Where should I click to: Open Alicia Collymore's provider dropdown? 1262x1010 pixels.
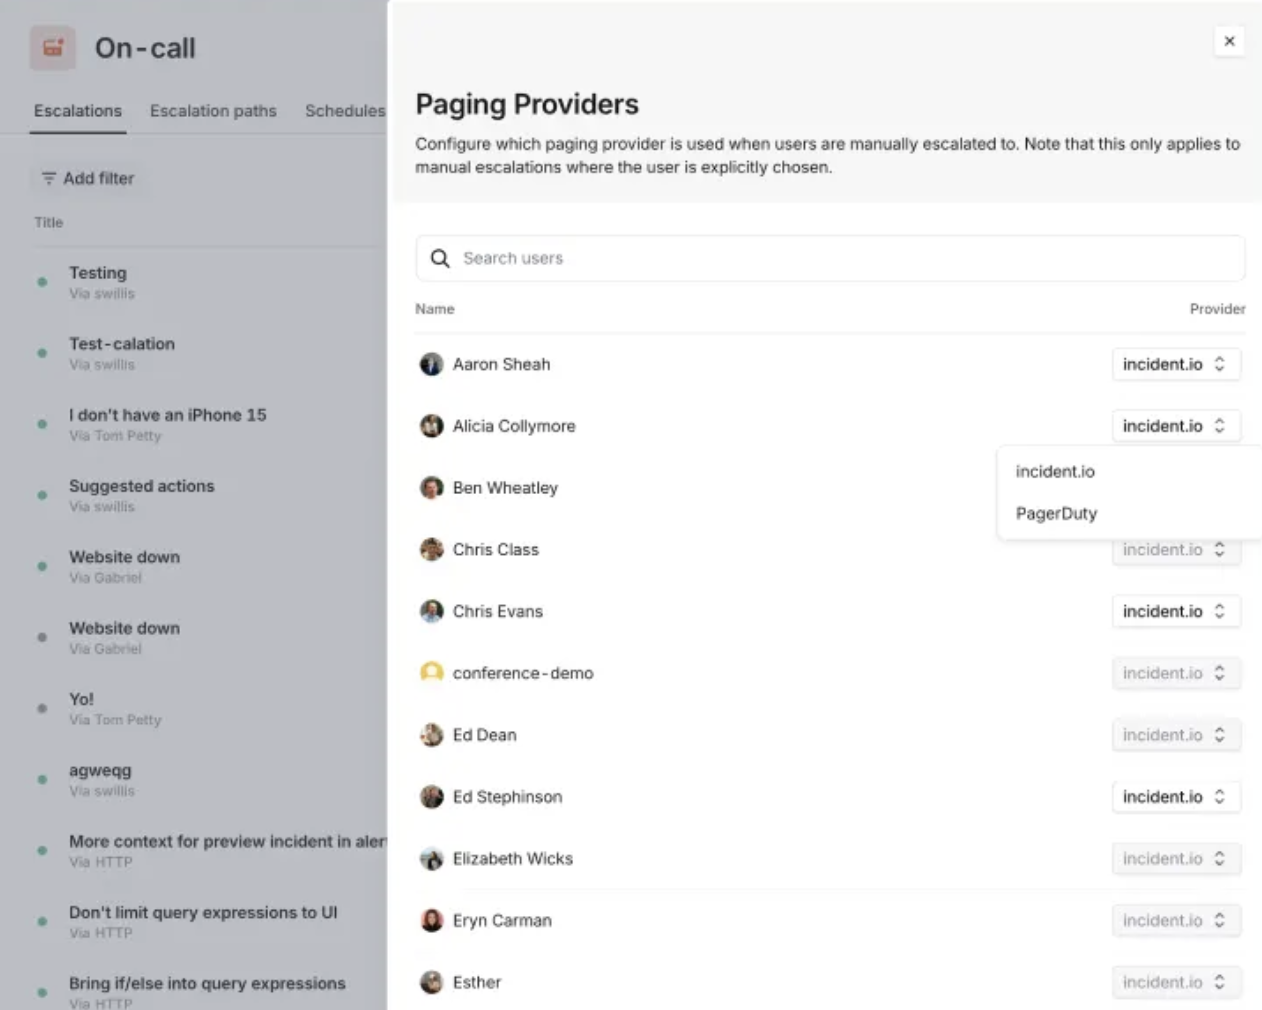1175,426
